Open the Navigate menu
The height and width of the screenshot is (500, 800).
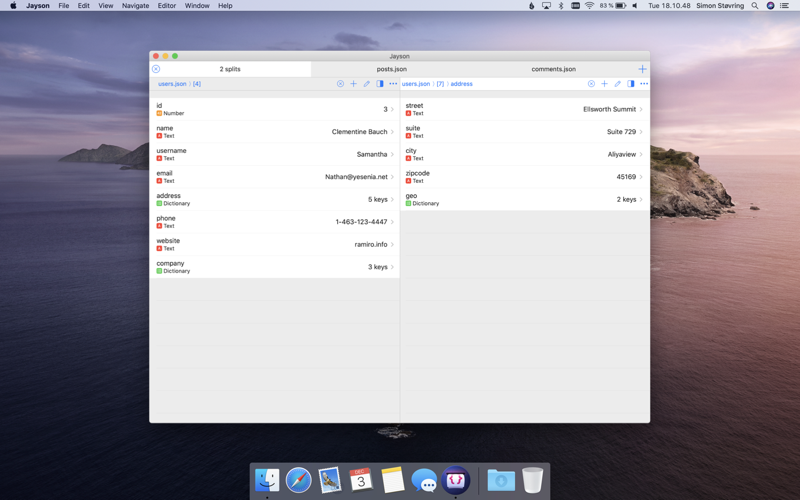coord(135,6)
